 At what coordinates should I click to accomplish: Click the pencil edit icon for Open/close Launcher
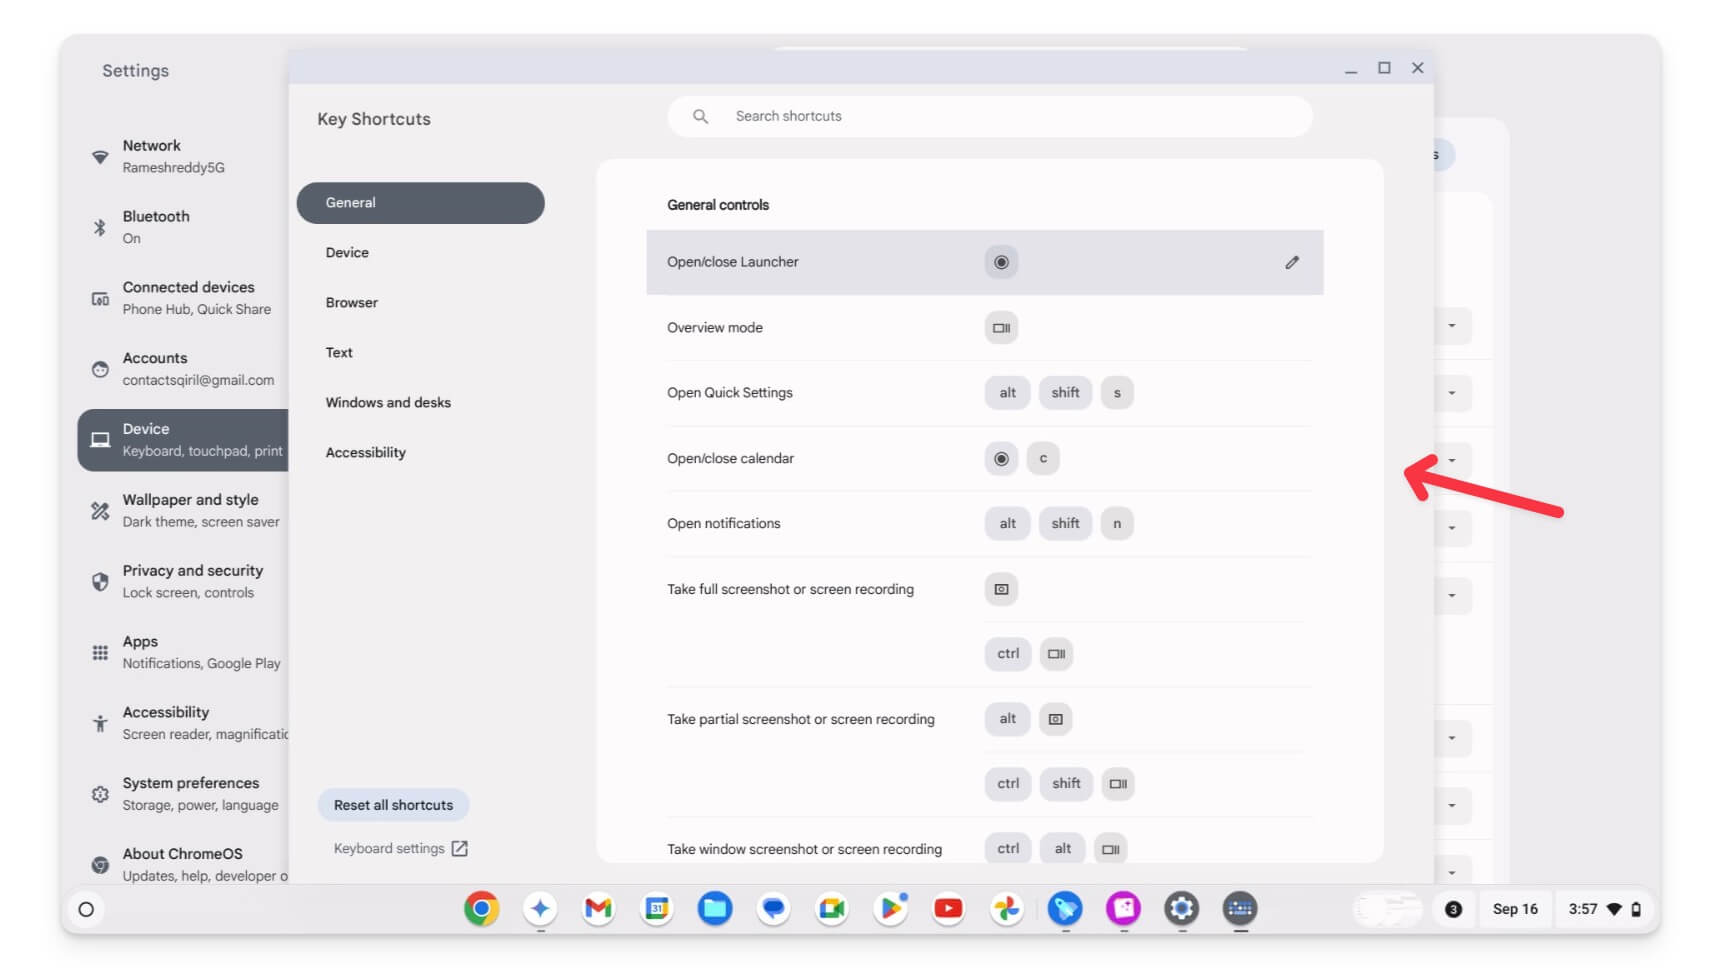[x=1291, y=262]
